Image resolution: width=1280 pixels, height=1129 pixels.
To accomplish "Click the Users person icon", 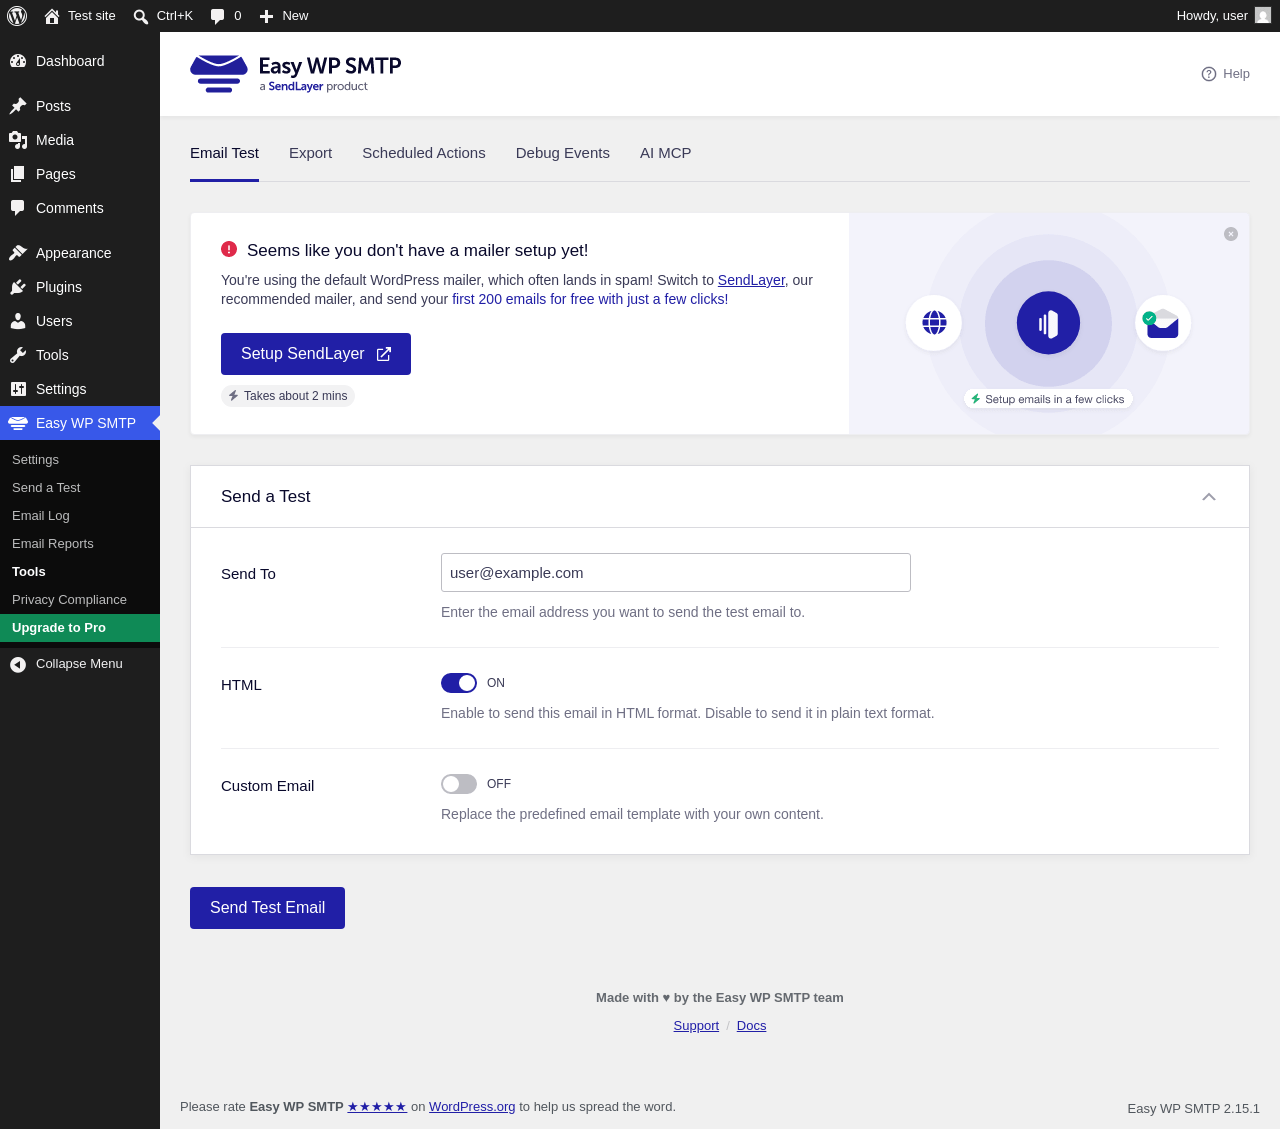I will coord(18,321).
